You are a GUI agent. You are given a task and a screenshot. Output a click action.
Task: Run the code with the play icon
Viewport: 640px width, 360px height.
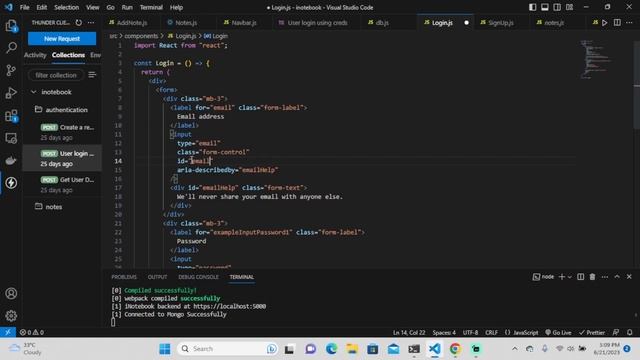(605, 22)
